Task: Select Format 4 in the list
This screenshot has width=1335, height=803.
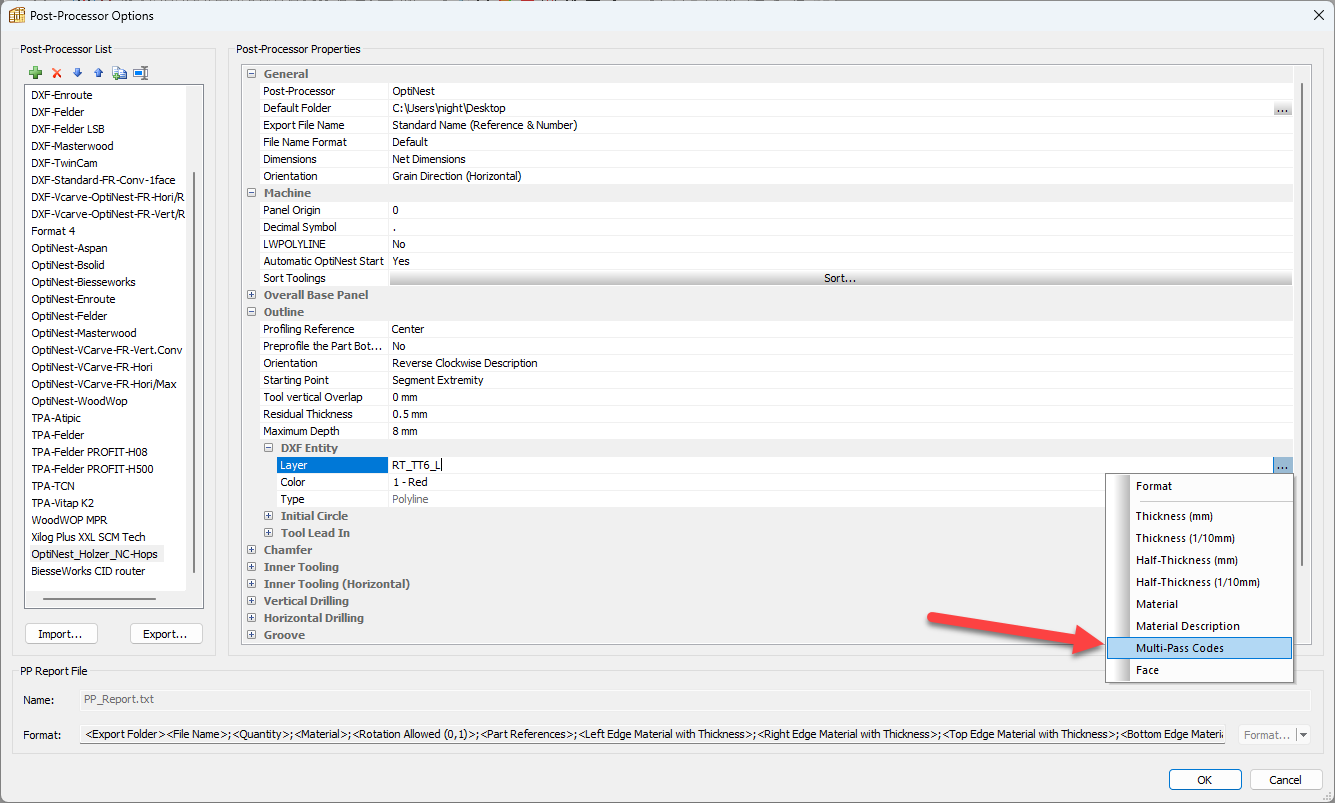Action: [53, 231]
